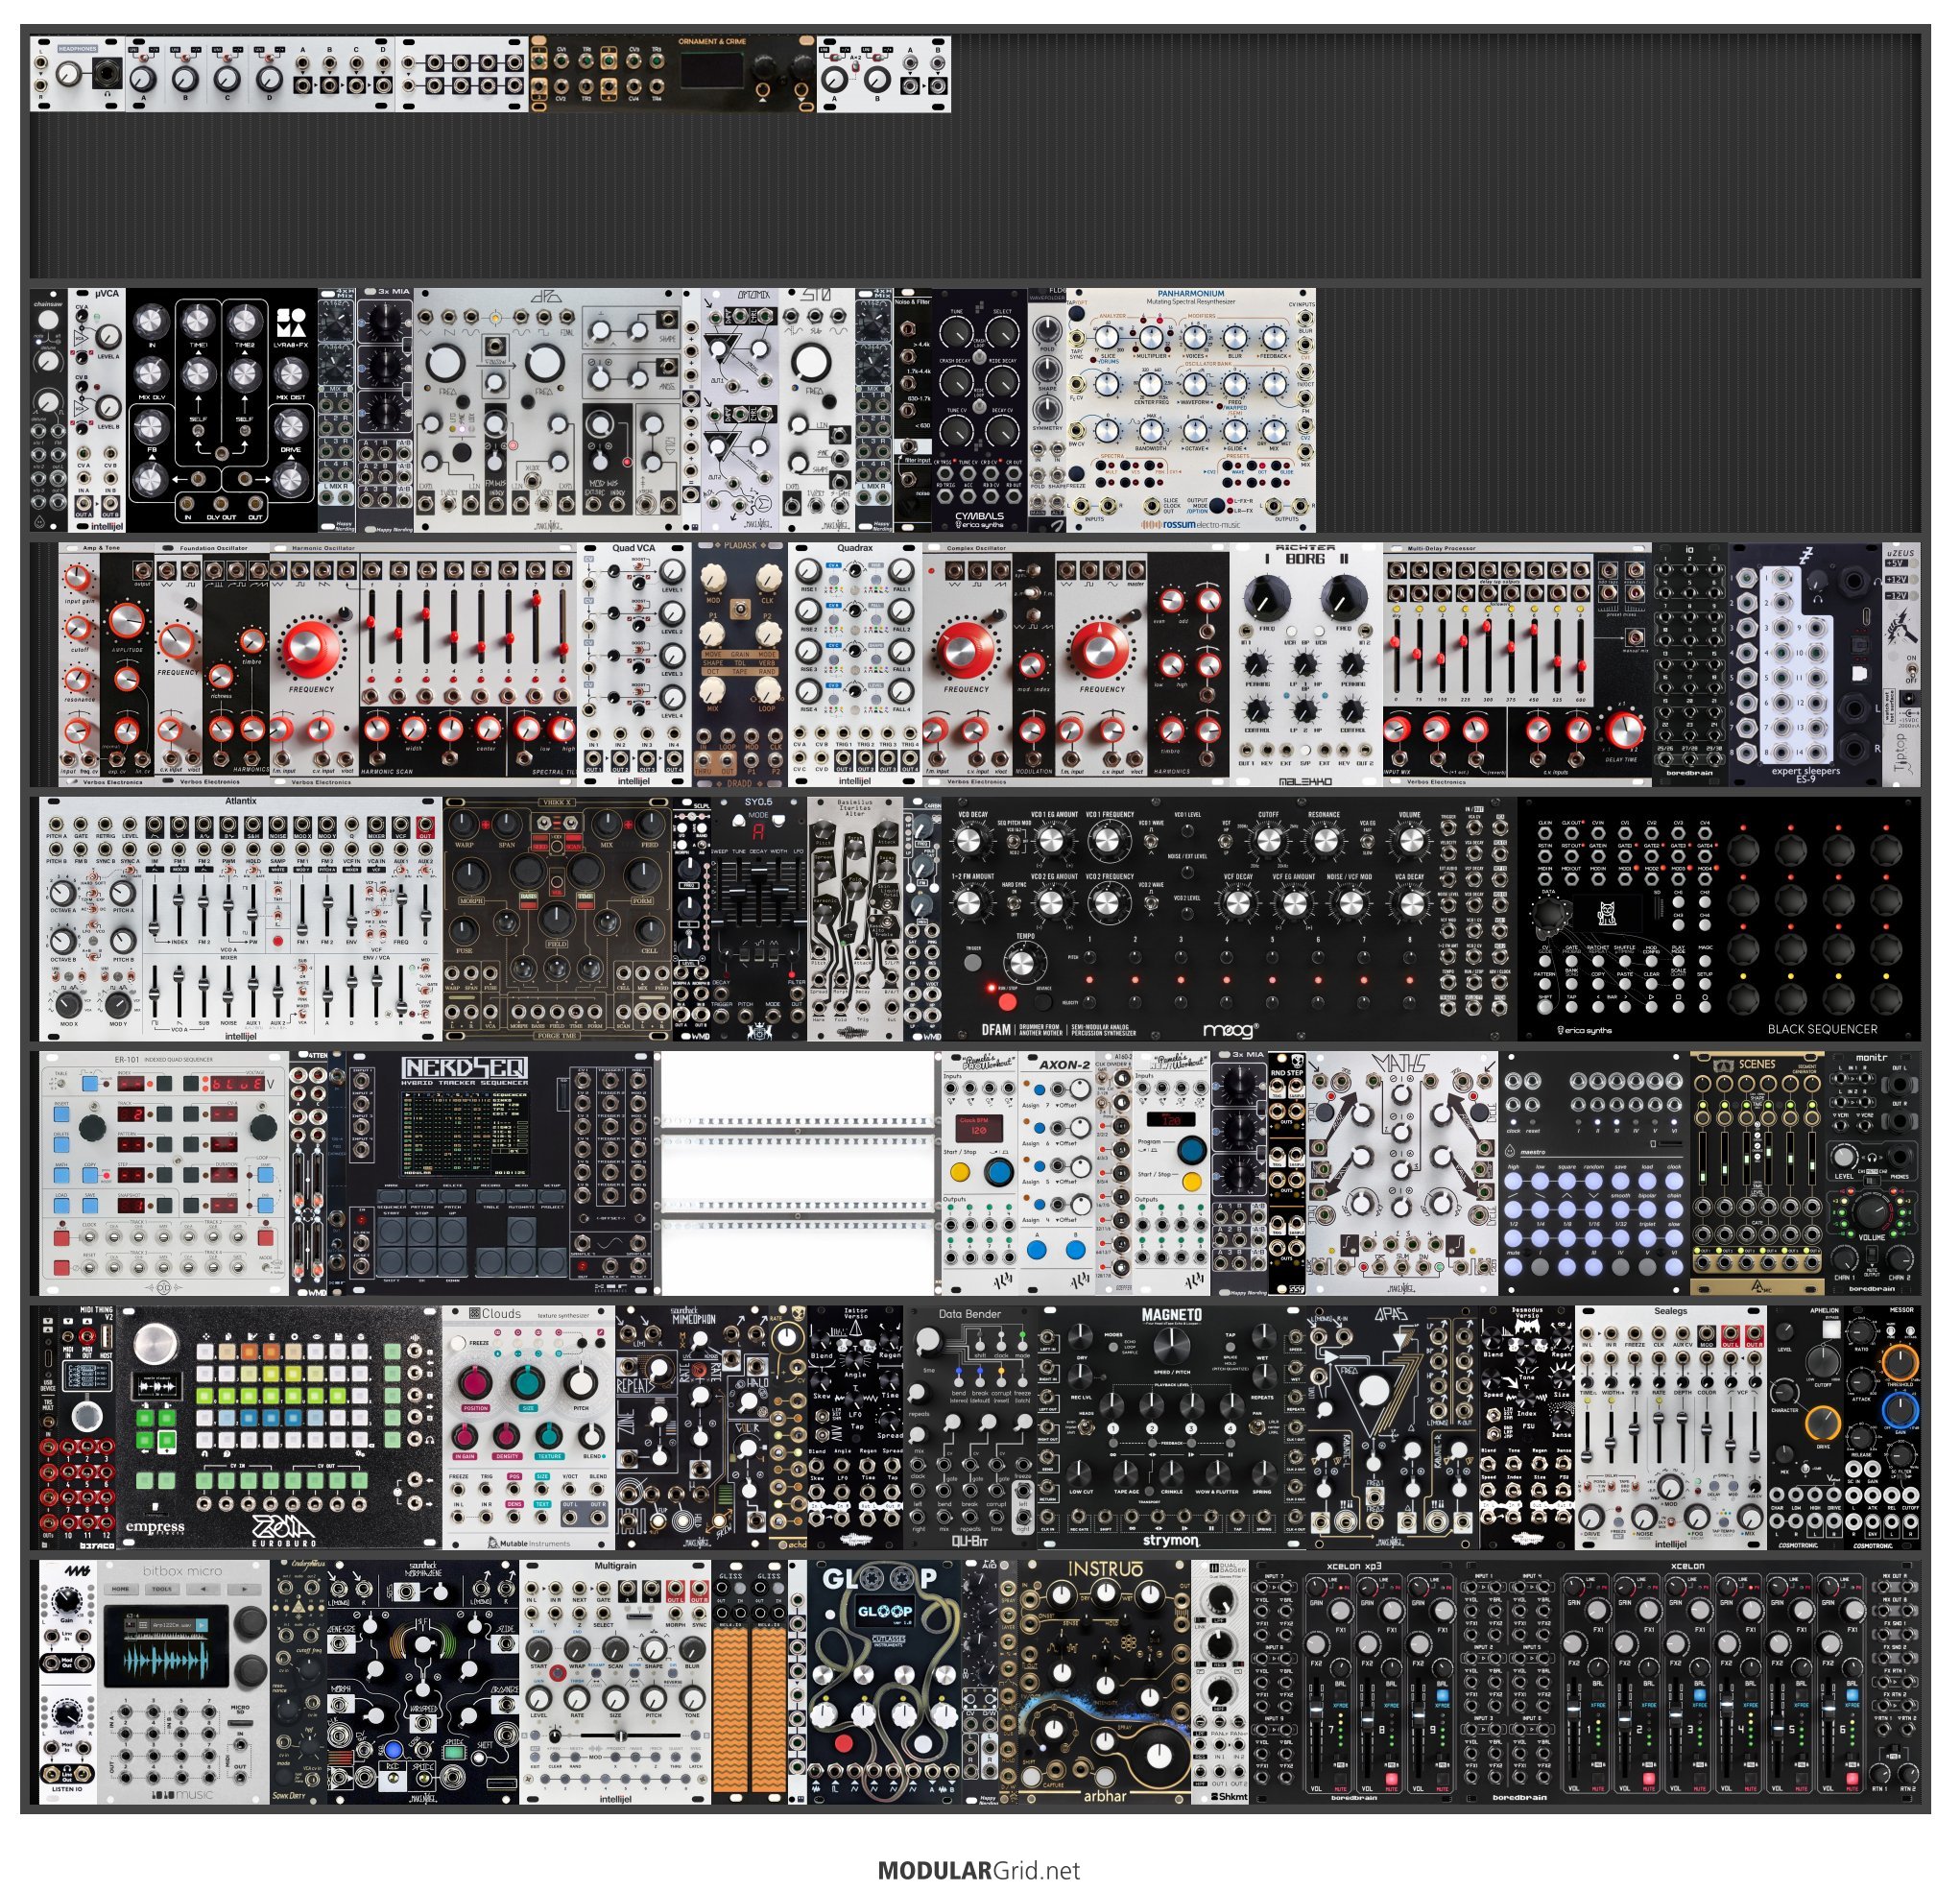Select the intellijel Atlantix module

[241, 918]
